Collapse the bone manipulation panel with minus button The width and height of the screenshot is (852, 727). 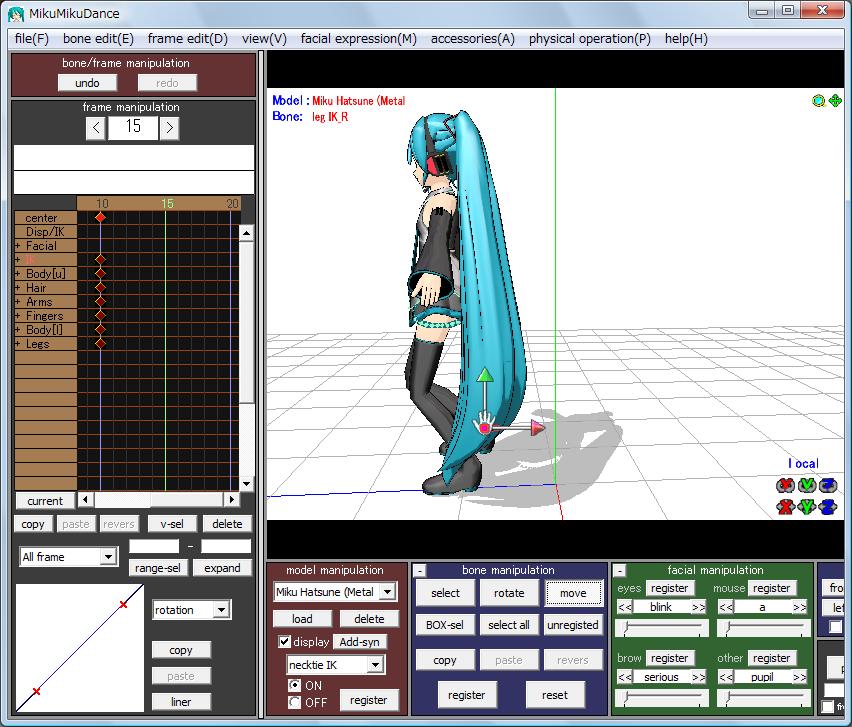click(x=419, y=571)
